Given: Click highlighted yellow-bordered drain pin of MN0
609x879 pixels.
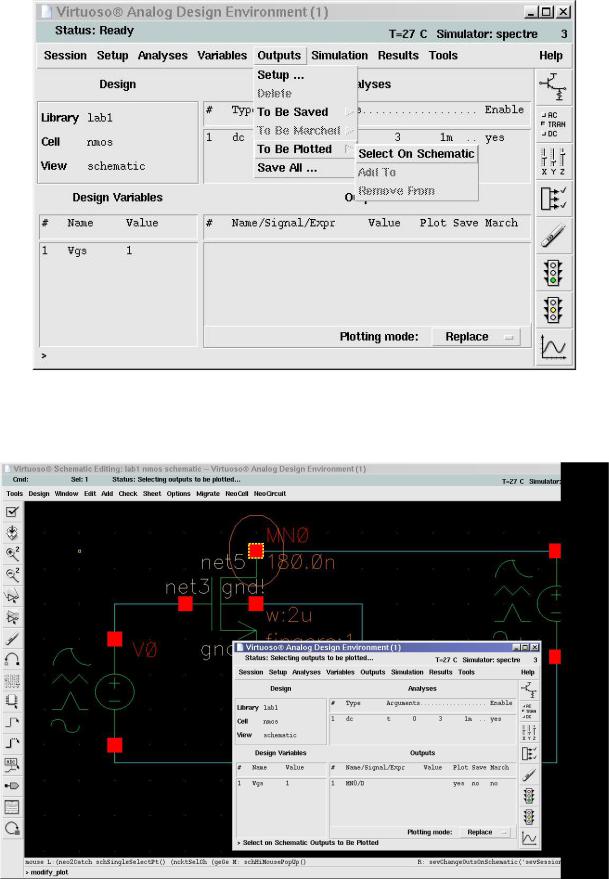Looking at the screenshot, I should pyautogui.click(x=256, y=550).
